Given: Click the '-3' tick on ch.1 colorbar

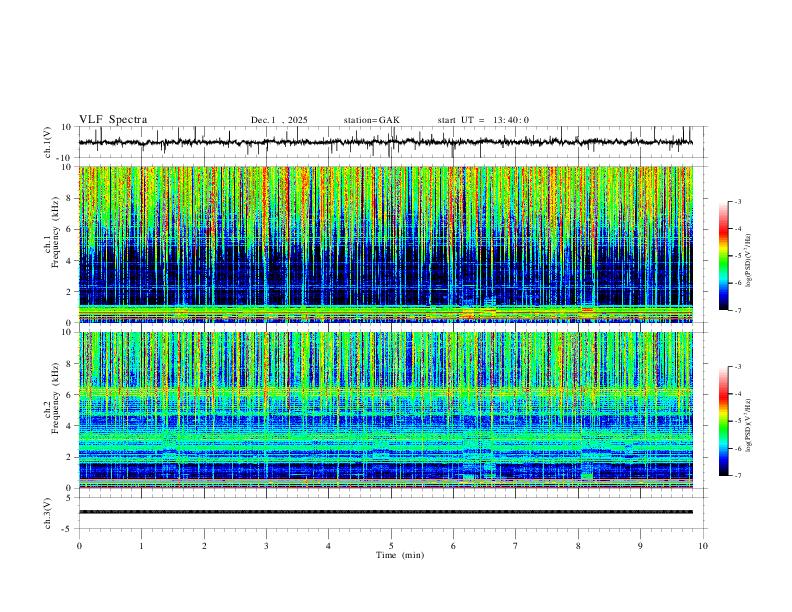Looking at the screenshot, I should [x=737, y=201].
